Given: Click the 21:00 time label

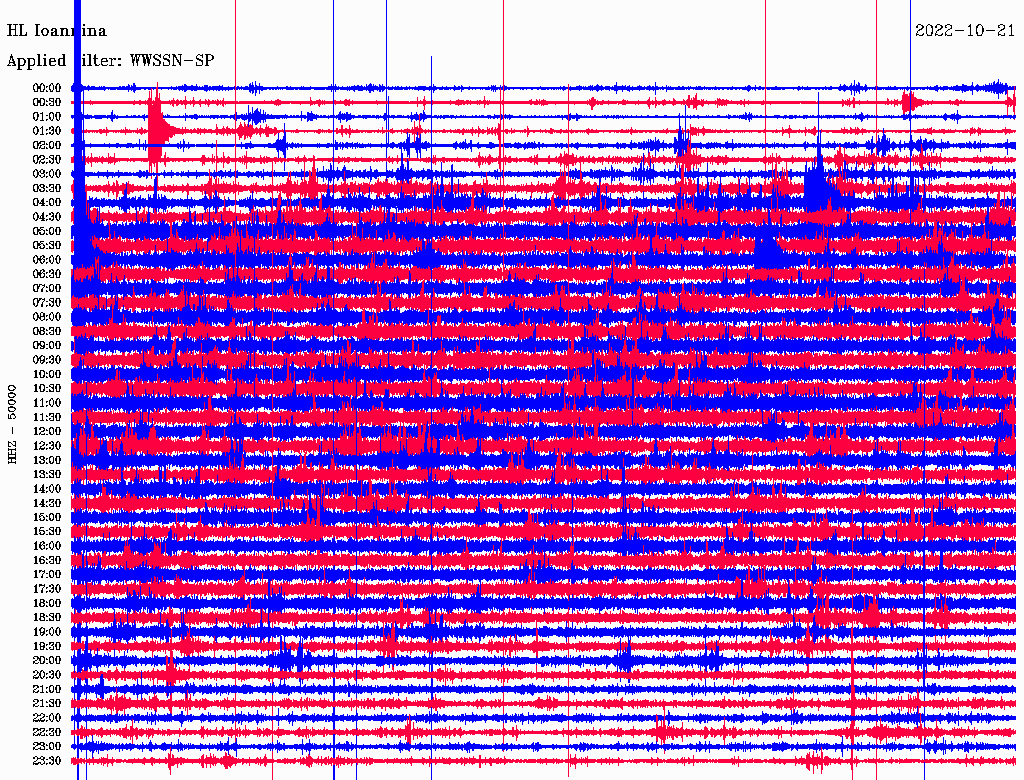Looking at the screenshot, I should 47,689.
